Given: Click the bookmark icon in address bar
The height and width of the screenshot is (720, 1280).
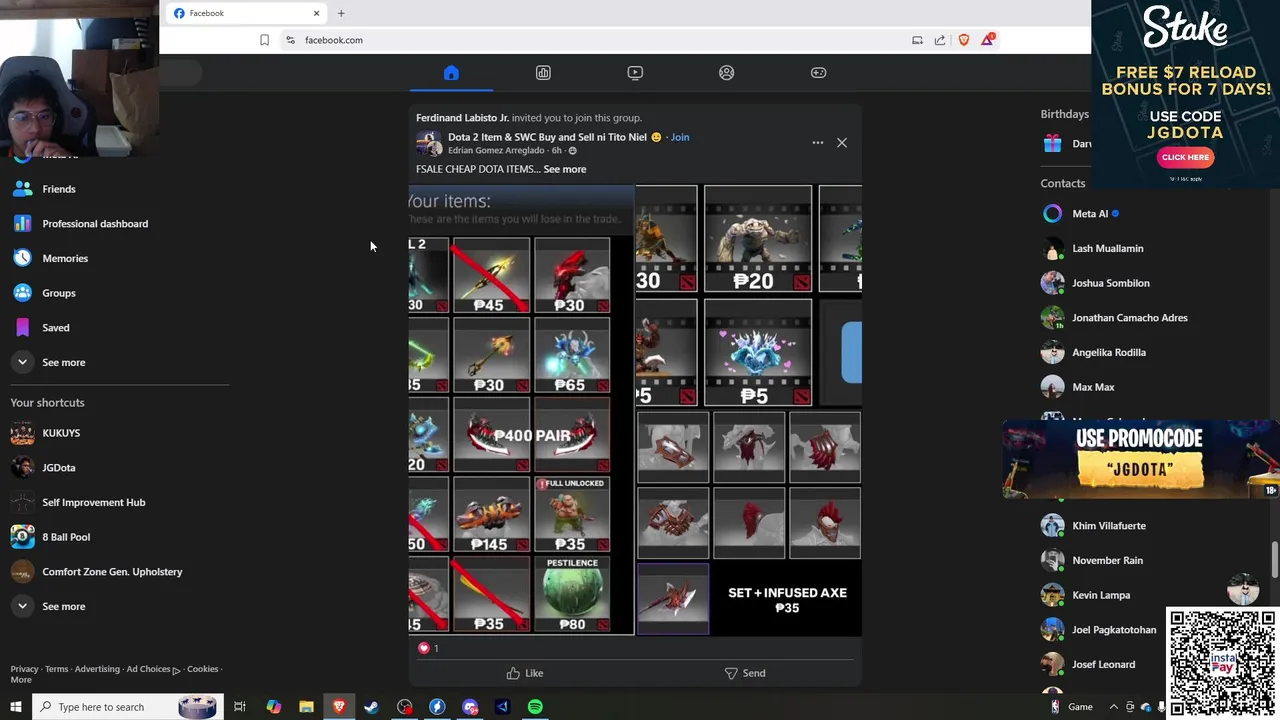Looking at the screenshot, I should (x=264, y=40).
